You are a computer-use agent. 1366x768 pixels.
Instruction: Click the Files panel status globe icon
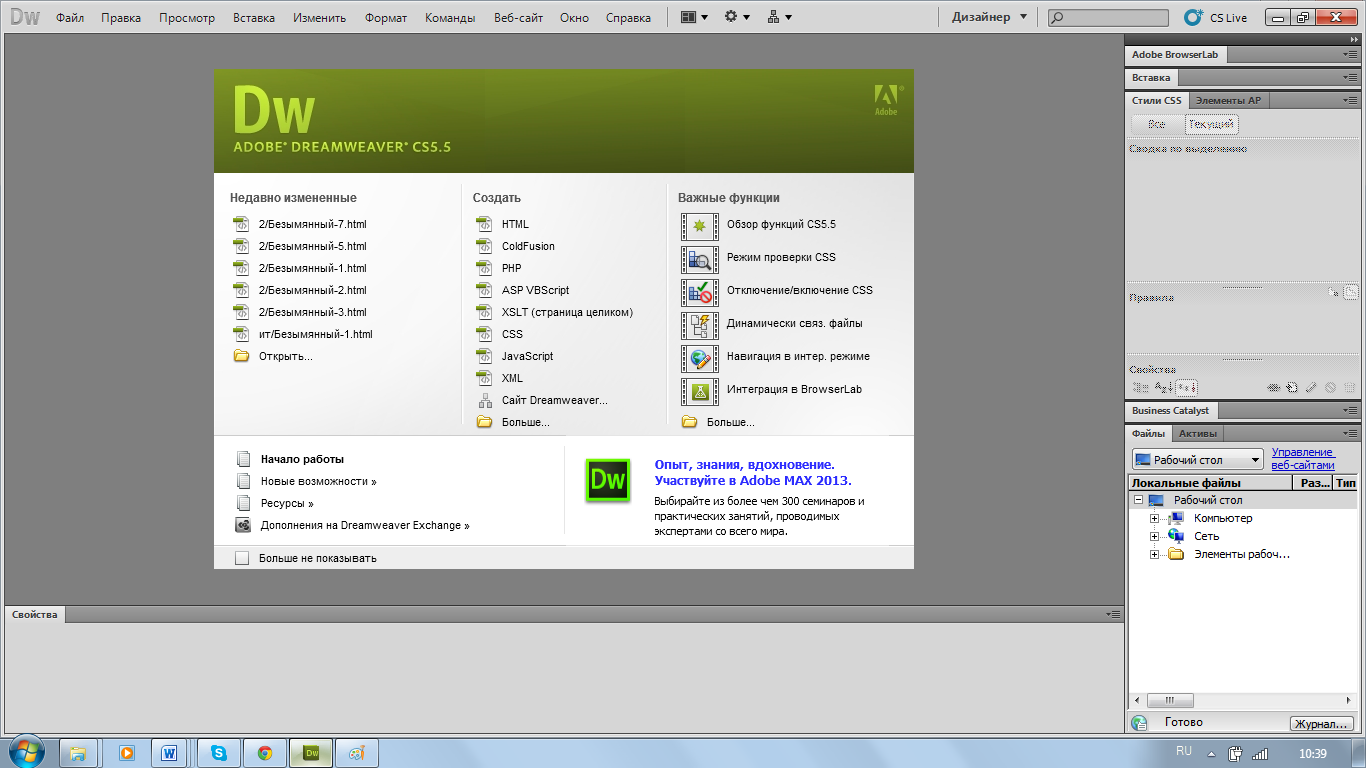1139,722
